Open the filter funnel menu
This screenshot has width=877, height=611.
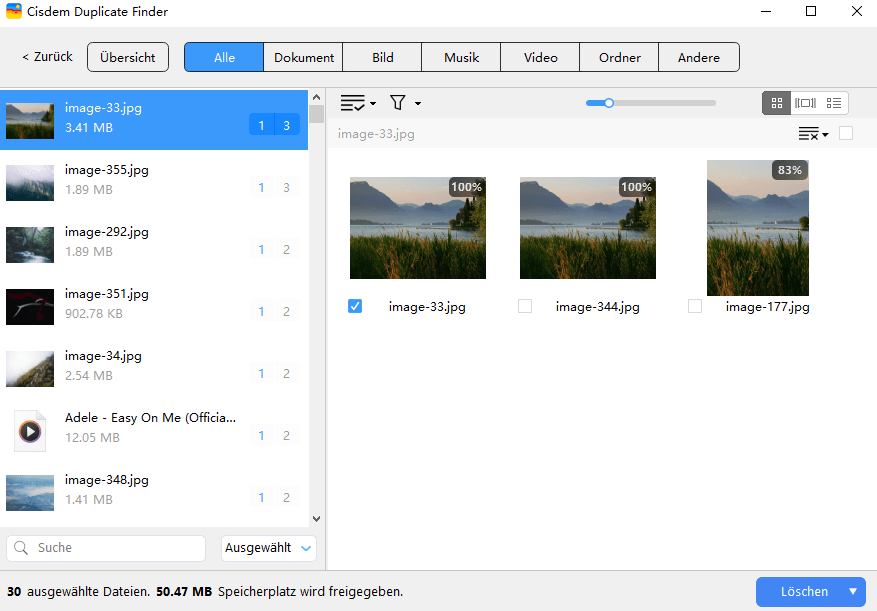coord(403,103)
